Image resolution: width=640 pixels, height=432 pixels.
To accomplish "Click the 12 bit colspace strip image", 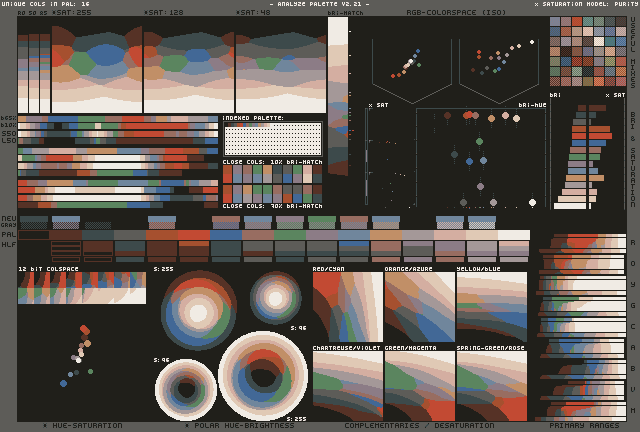I will click(82, 288).
